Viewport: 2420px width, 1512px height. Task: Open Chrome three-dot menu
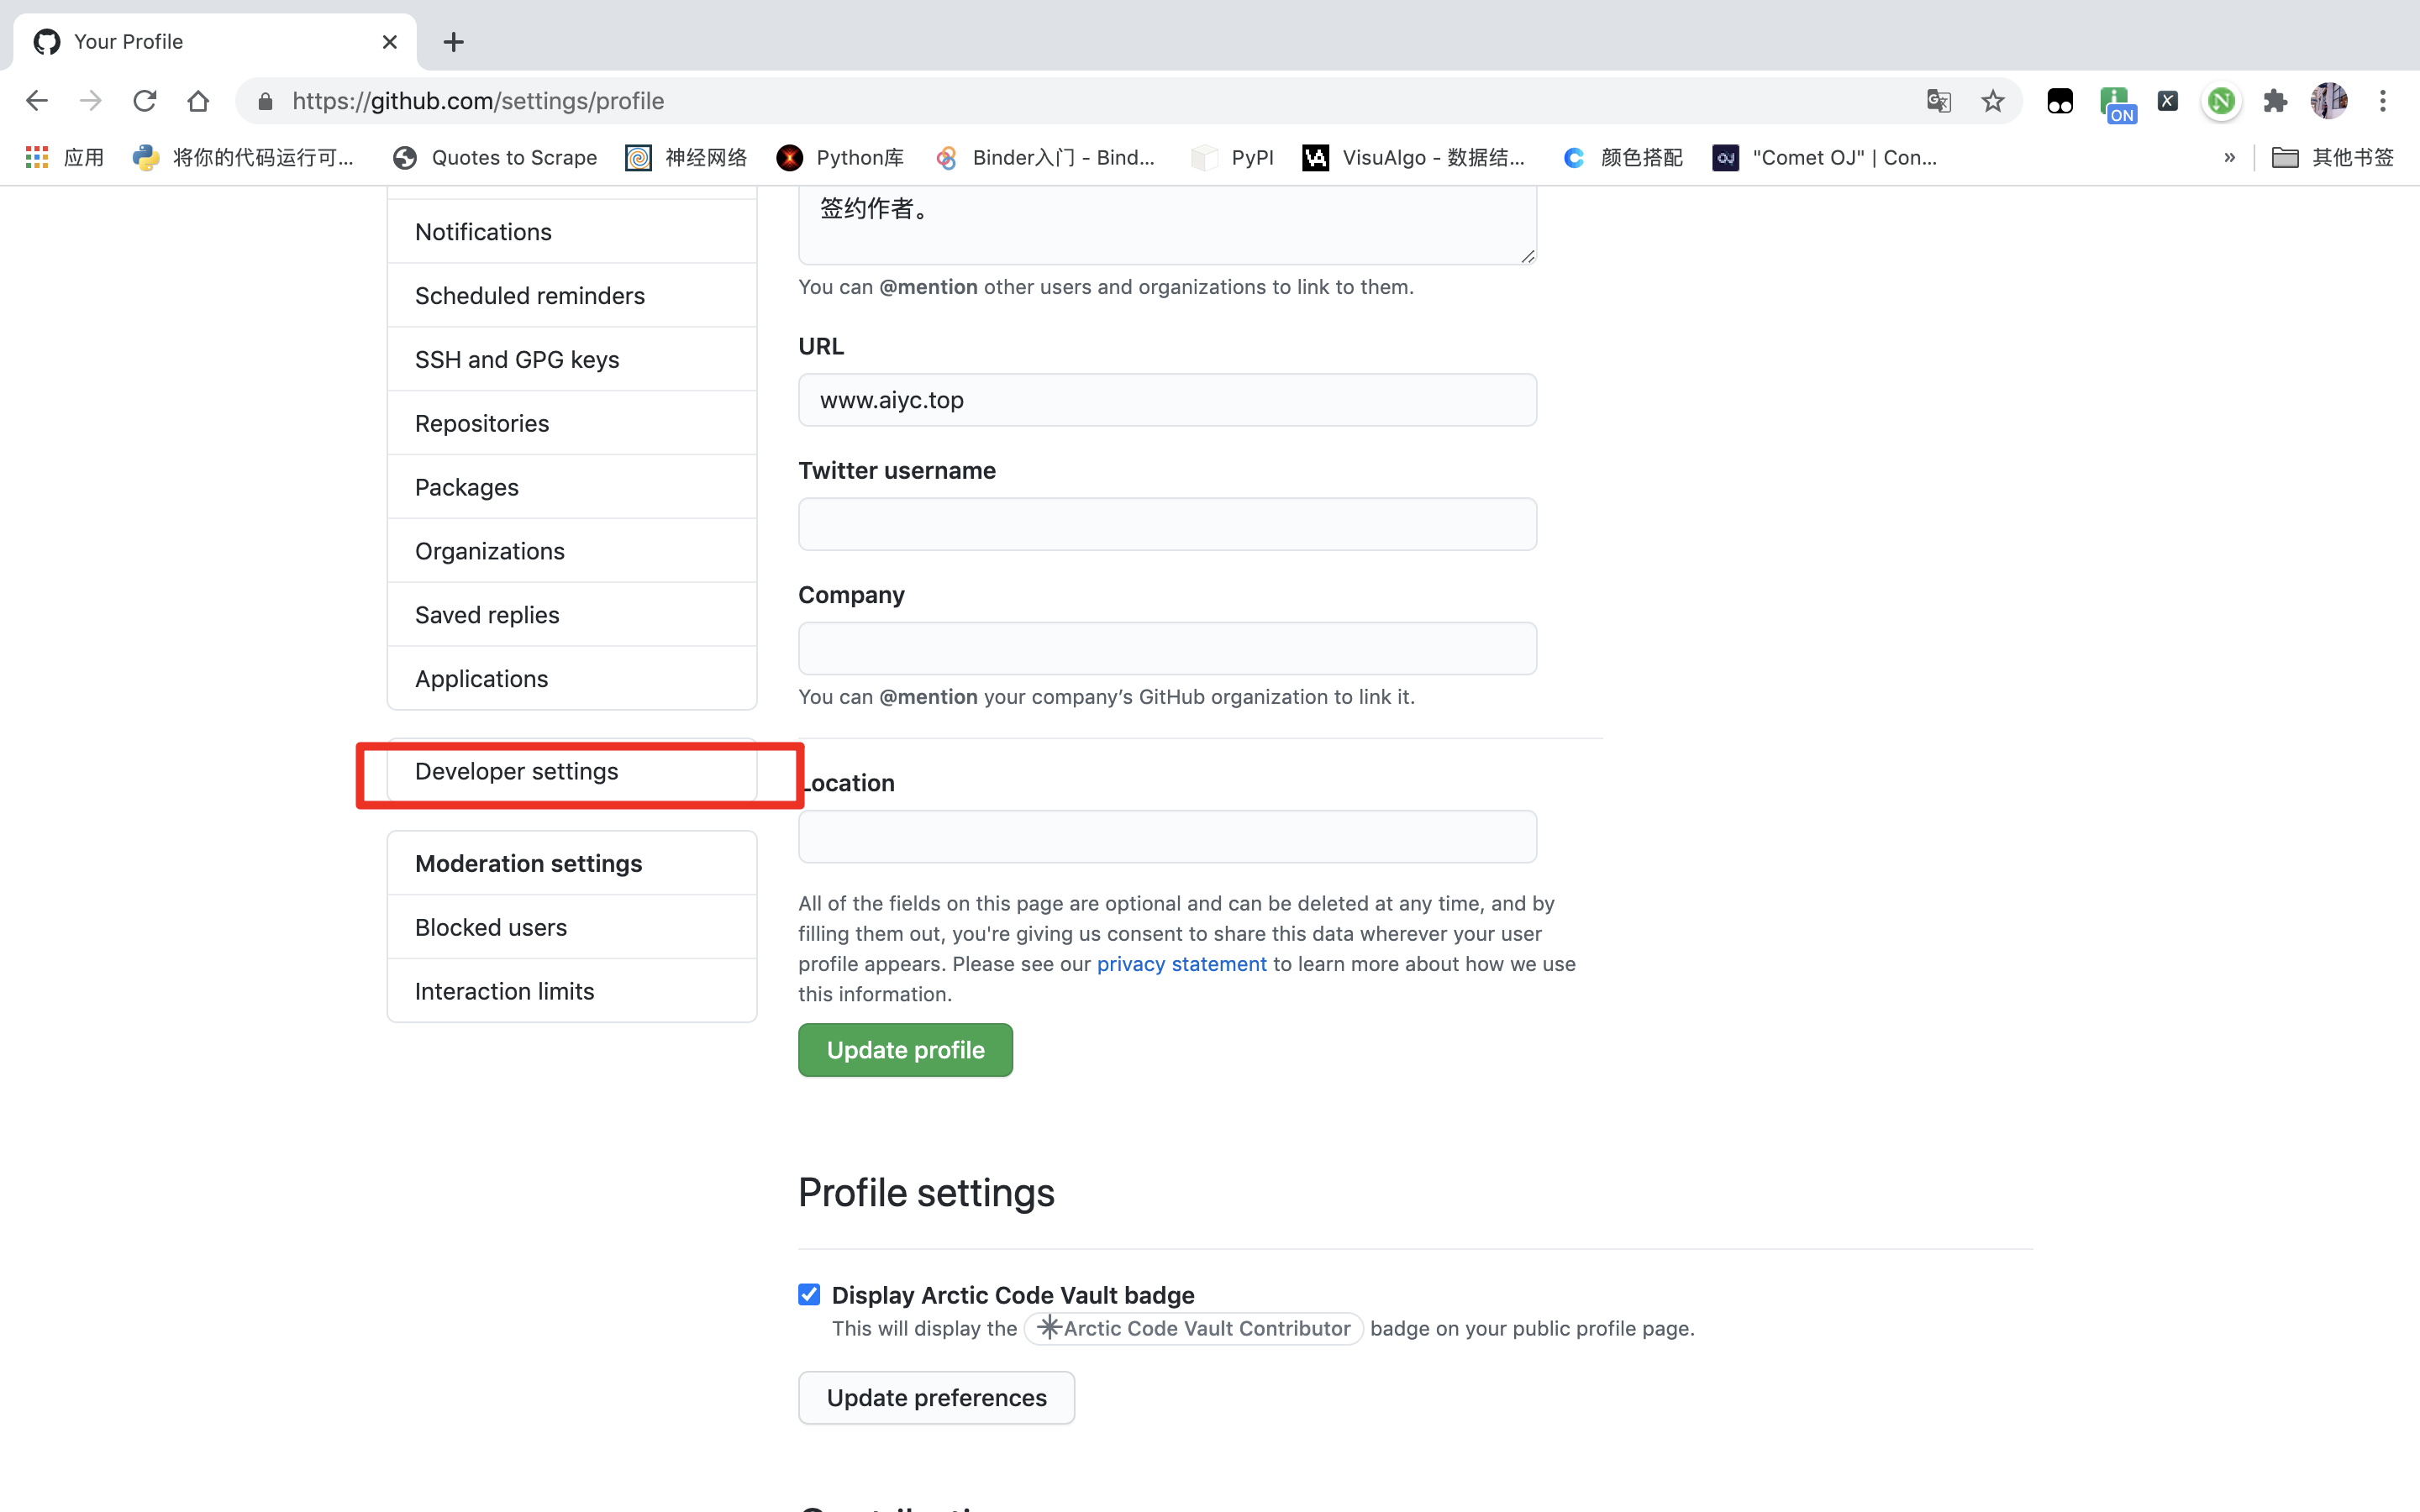pos(2383,101)
